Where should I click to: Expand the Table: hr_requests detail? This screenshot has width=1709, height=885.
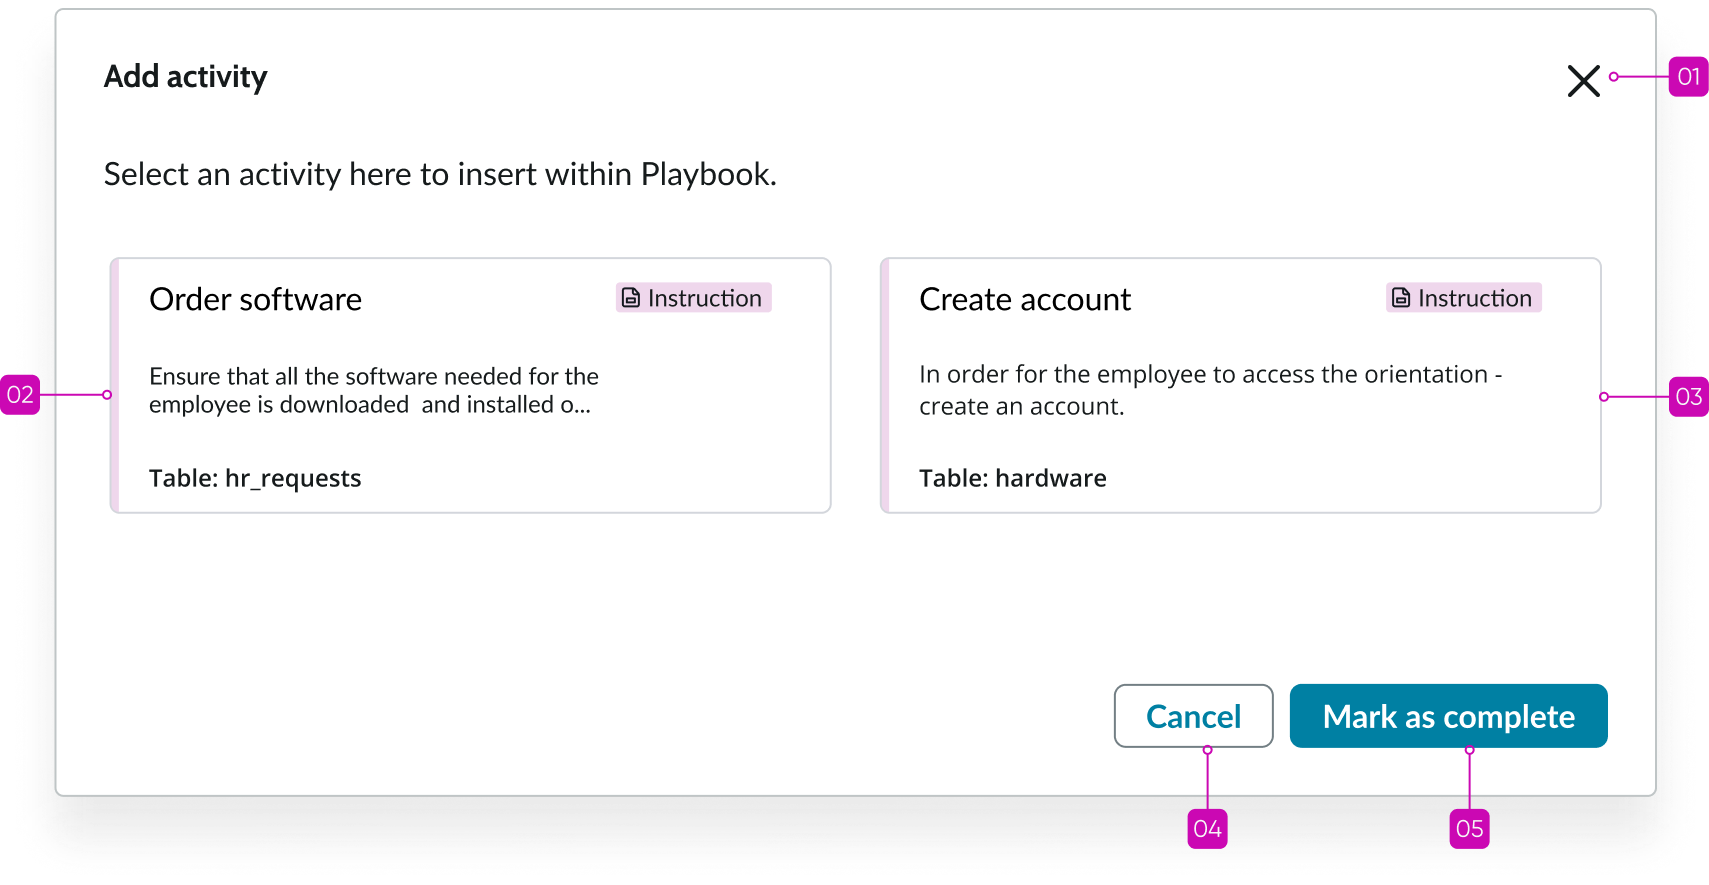click(255, 478)
